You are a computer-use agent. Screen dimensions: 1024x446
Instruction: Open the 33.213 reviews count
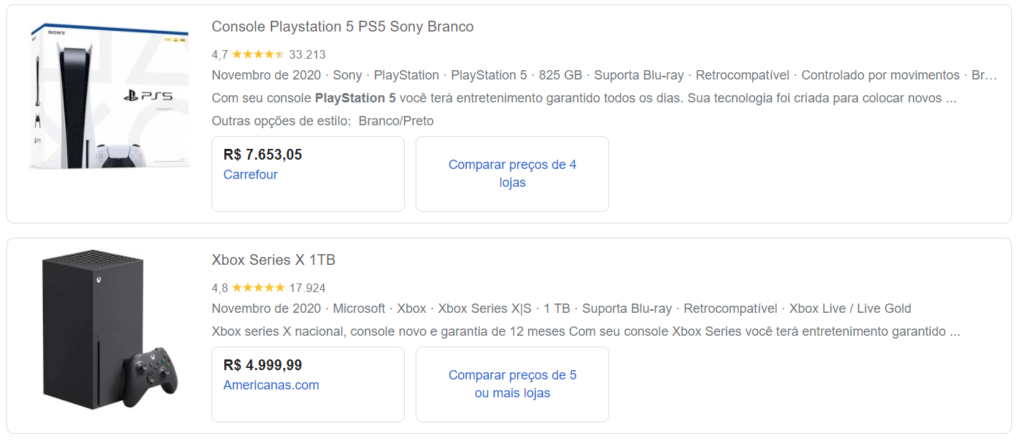(307, 54)
